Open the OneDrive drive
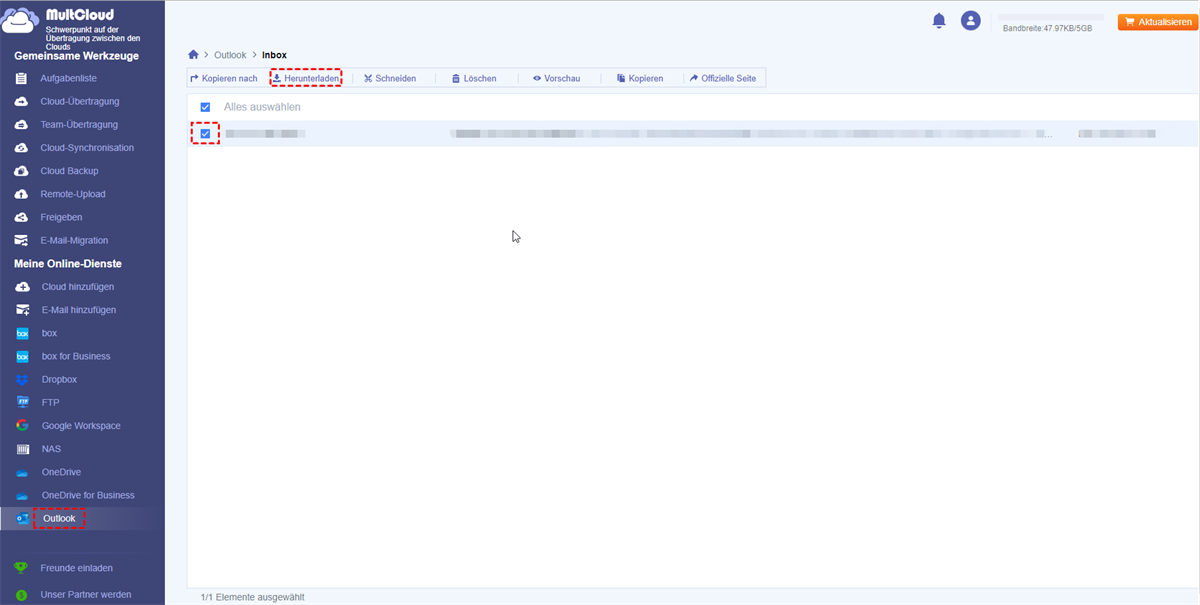The width and height of the screenshot is (1200, 605). point(61,472)
